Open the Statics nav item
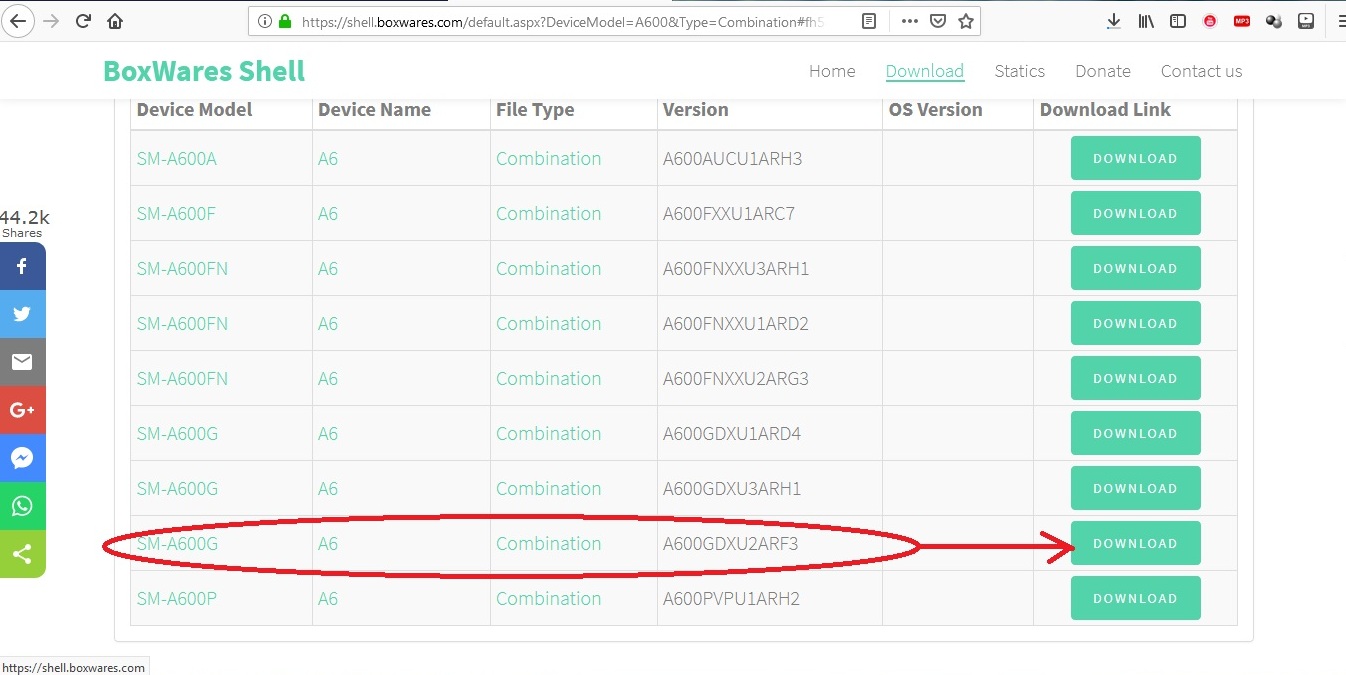The height and width of the screenshot is (675, 1346). click(1019, 71)
